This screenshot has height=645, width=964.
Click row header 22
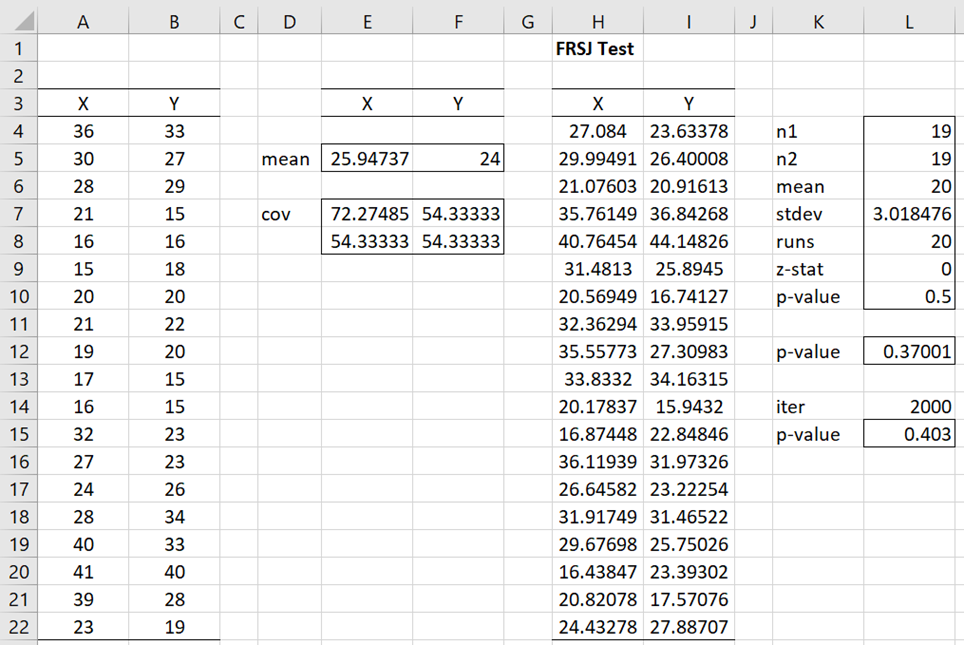pos(19,626)
